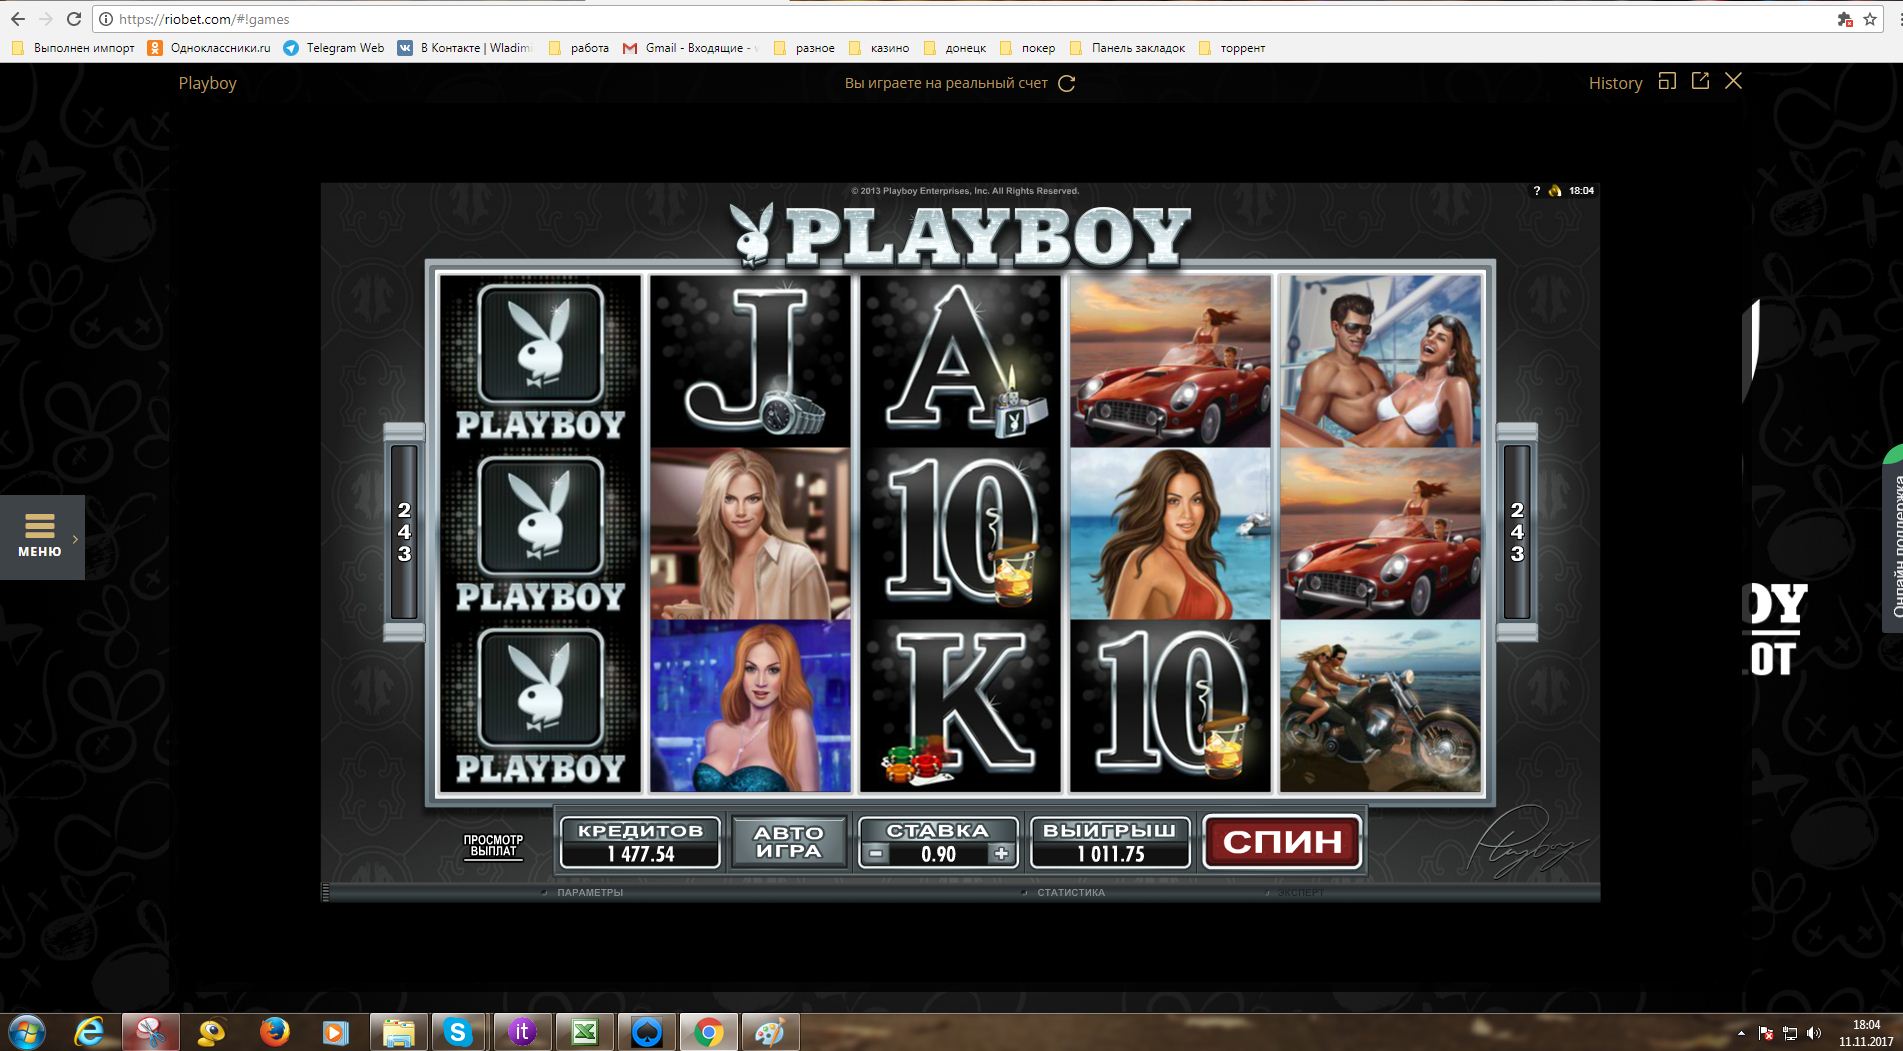Expand the СТАТИСТИКА panel
This screenshot has height=1051, width=1903.
pyautogui.click(x=1071, y=892)
